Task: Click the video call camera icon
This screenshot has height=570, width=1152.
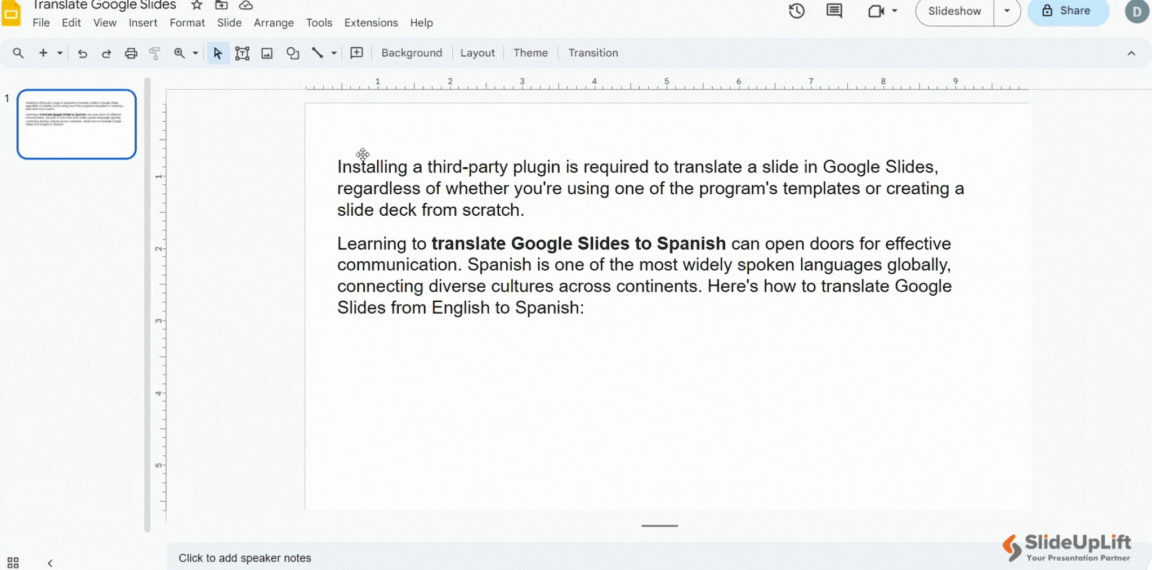Action: coord(875,11)
